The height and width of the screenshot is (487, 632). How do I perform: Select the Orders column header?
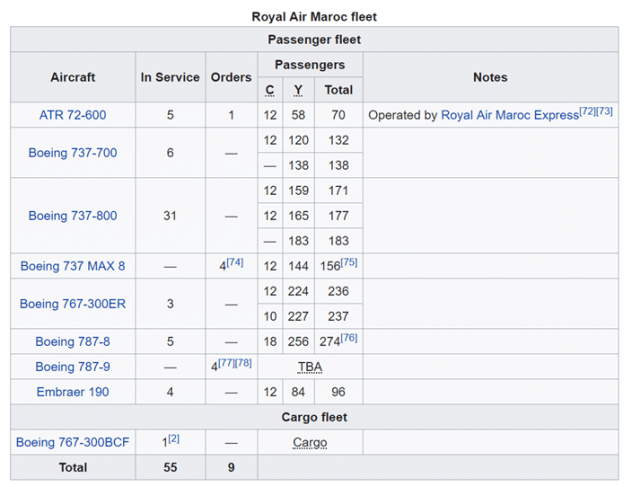point(231,77)
